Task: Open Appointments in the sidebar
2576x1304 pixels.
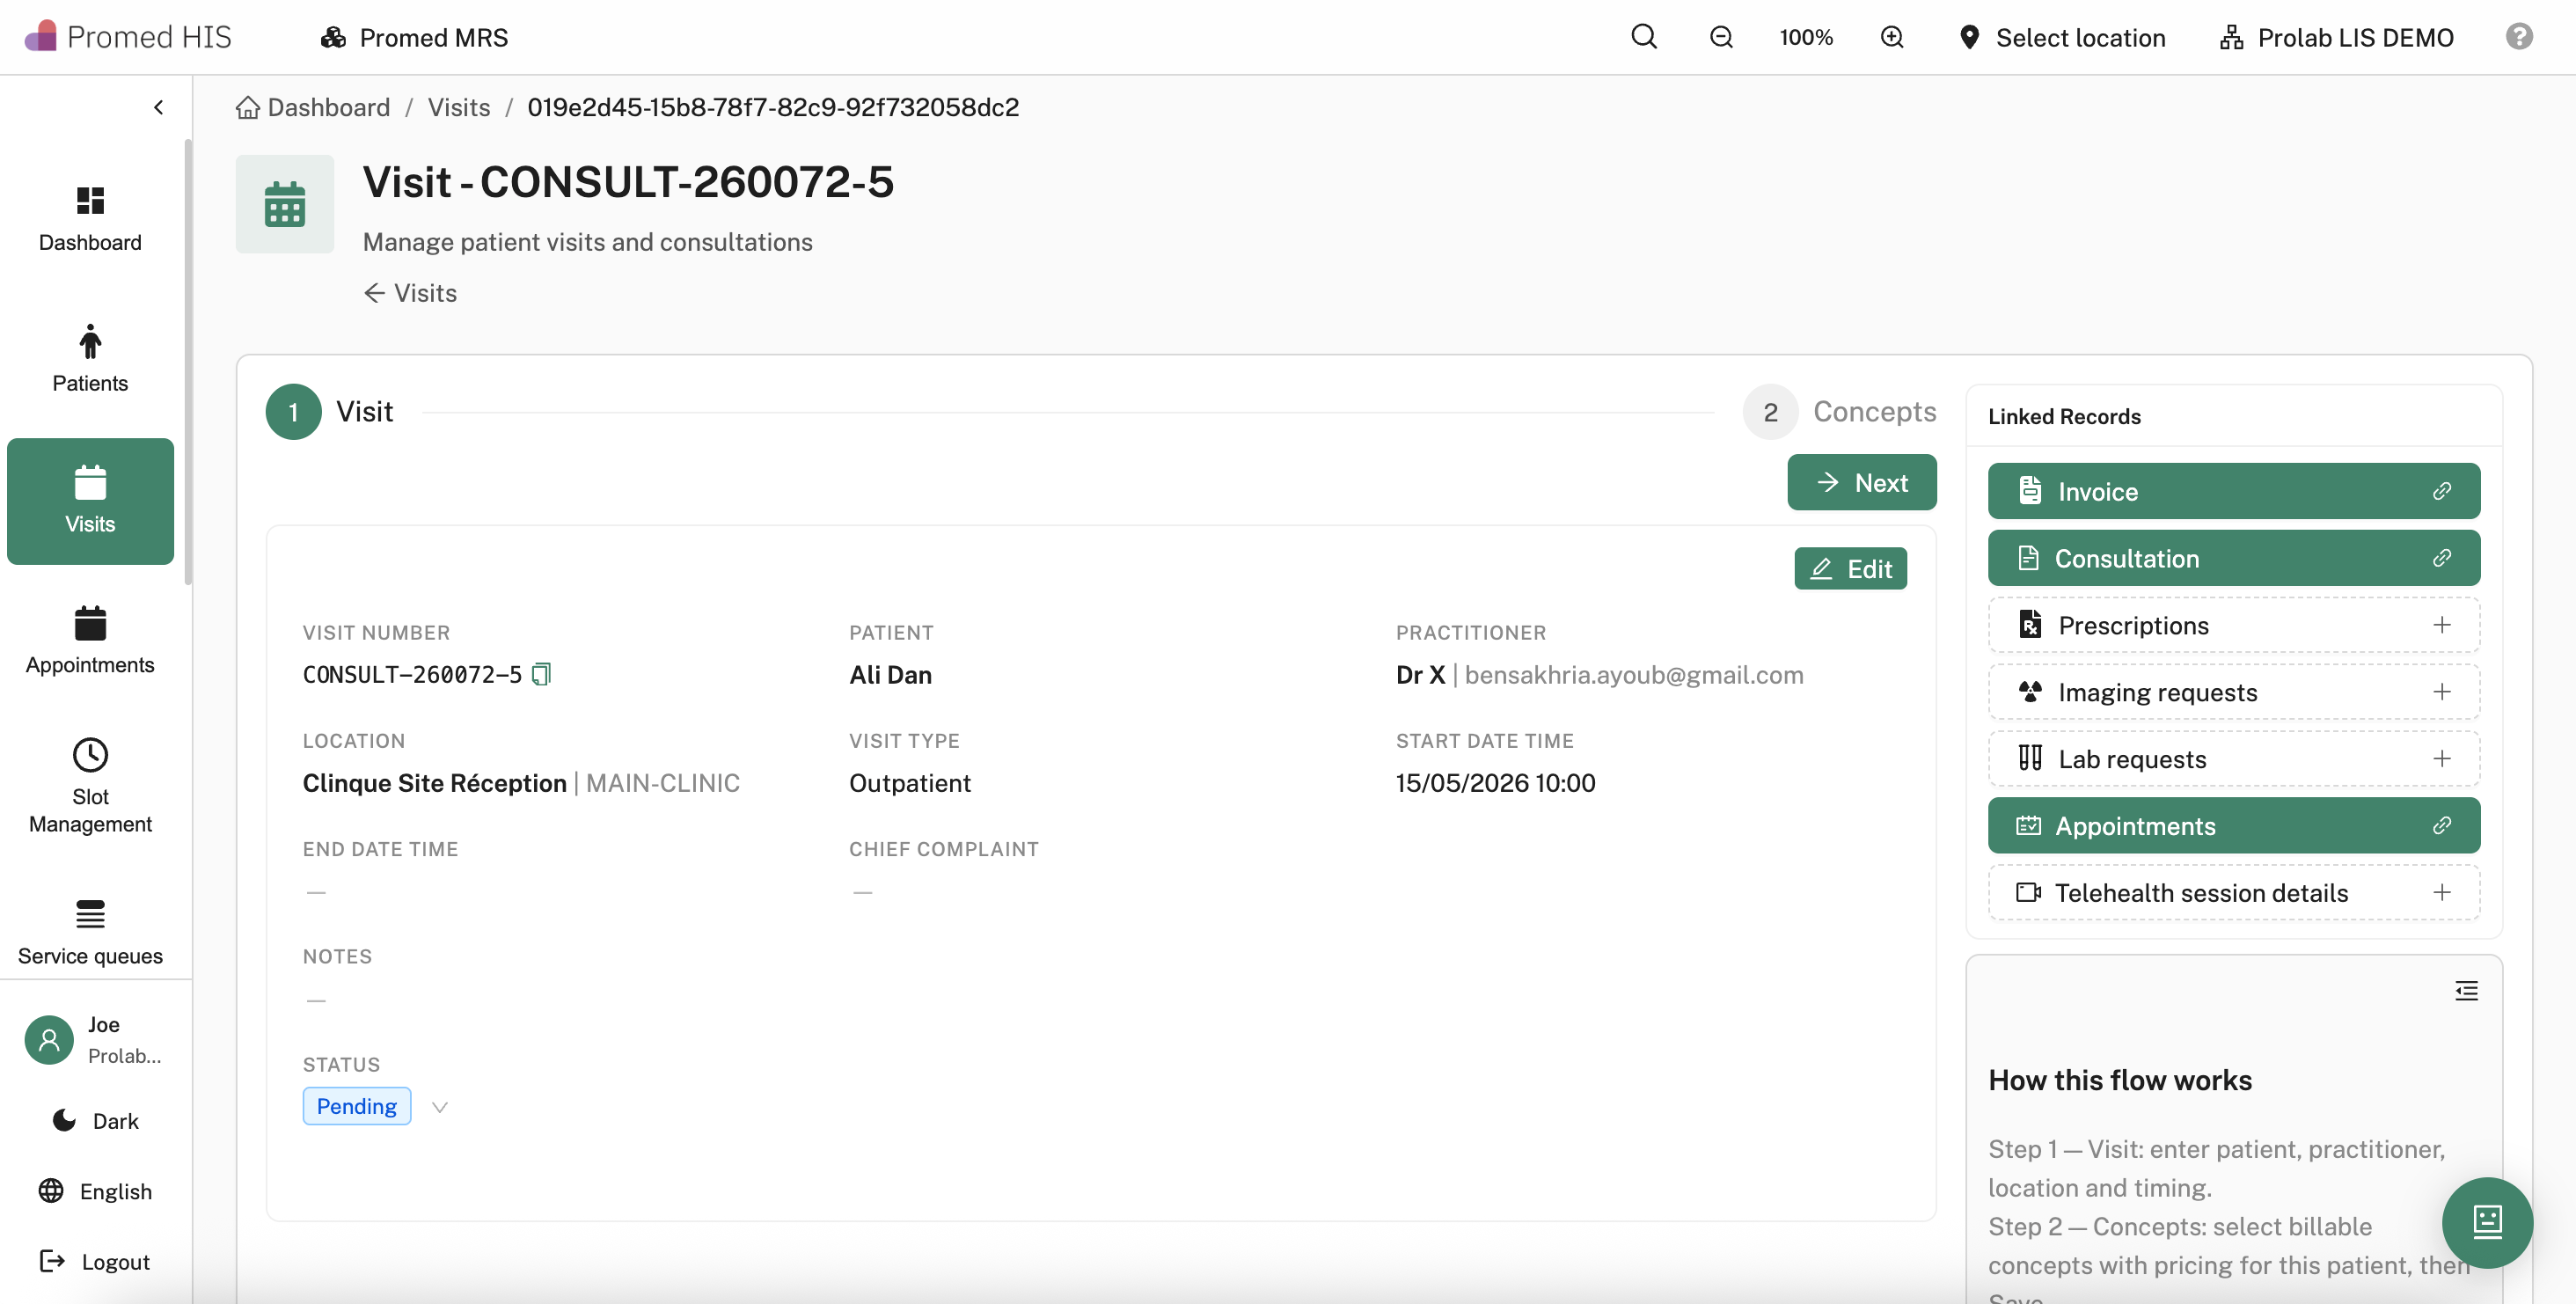Action: click(x=90, y=641)
